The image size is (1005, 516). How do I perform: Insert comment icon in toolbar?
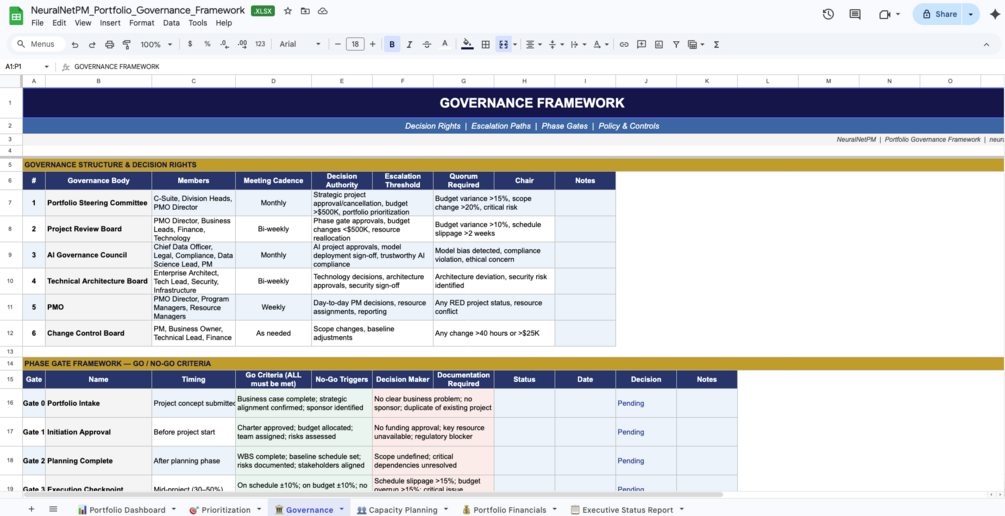[x=642, y=45]
